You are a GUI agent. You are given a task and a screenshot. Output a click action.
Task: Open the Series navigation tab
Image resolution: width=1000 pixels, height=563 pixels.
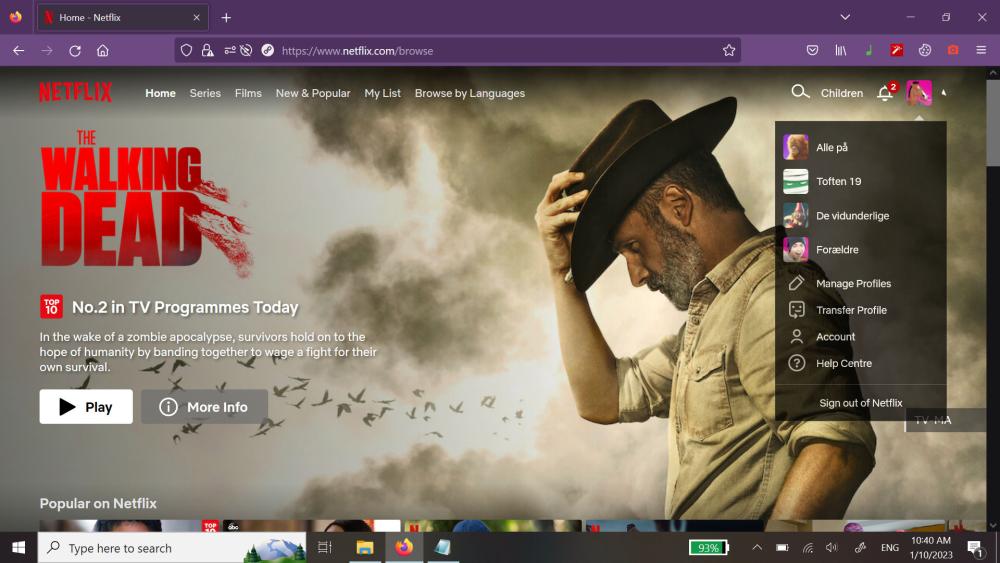coord(205,93)
